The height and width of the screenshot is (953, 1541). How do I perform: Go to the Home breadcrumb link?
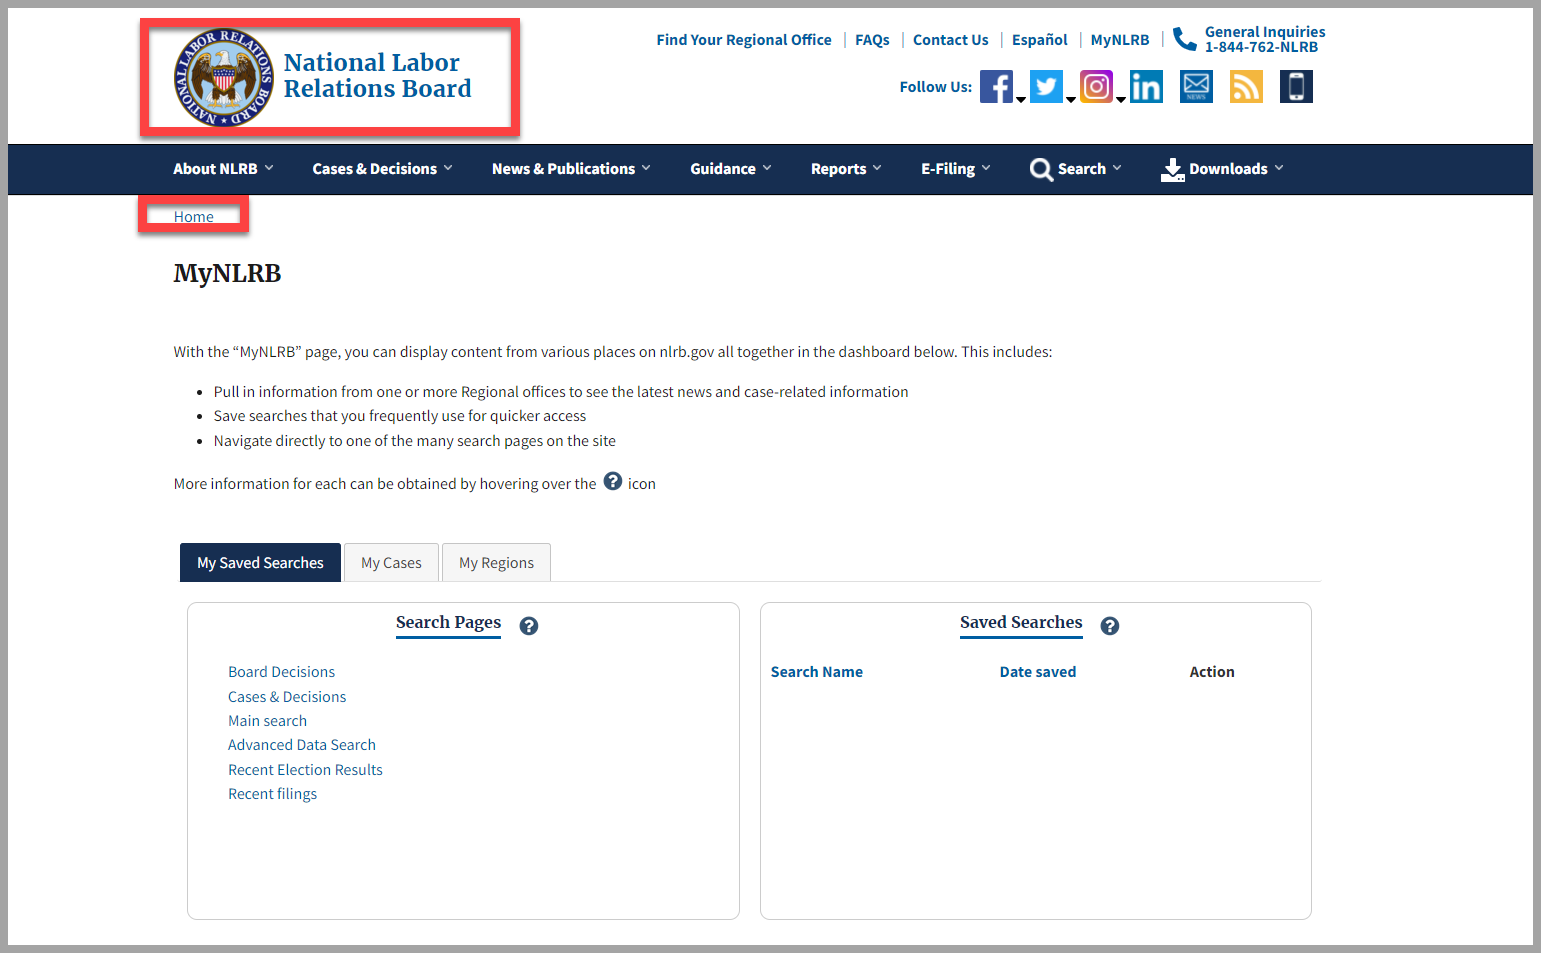coord(193,217)
